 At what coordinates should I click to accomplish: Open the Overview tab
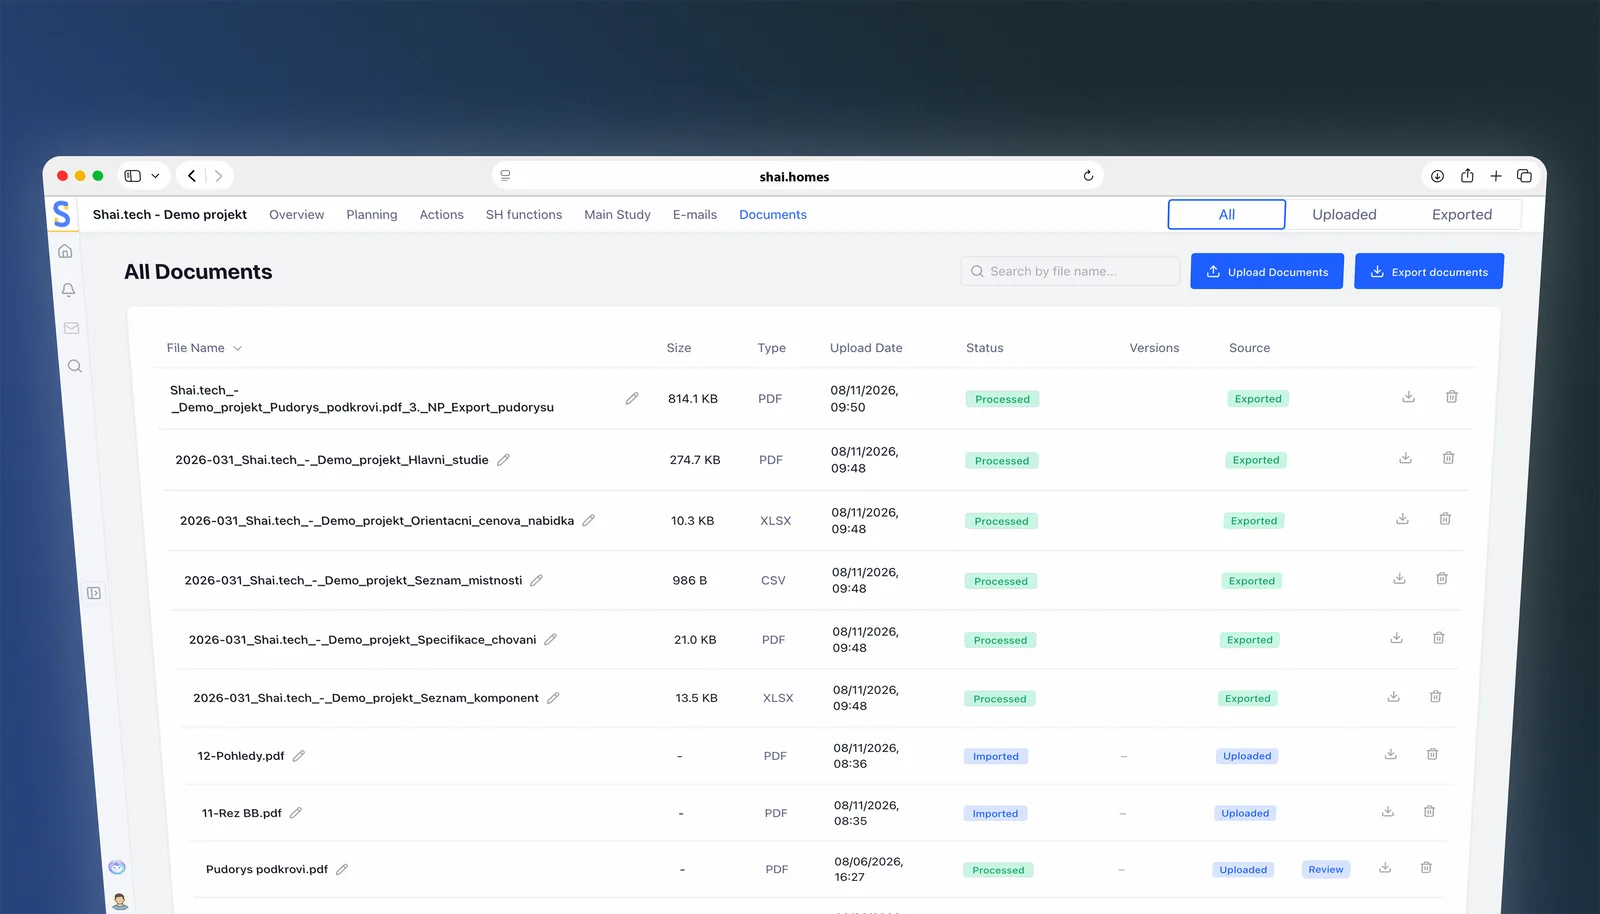click(x=296, y=214)
